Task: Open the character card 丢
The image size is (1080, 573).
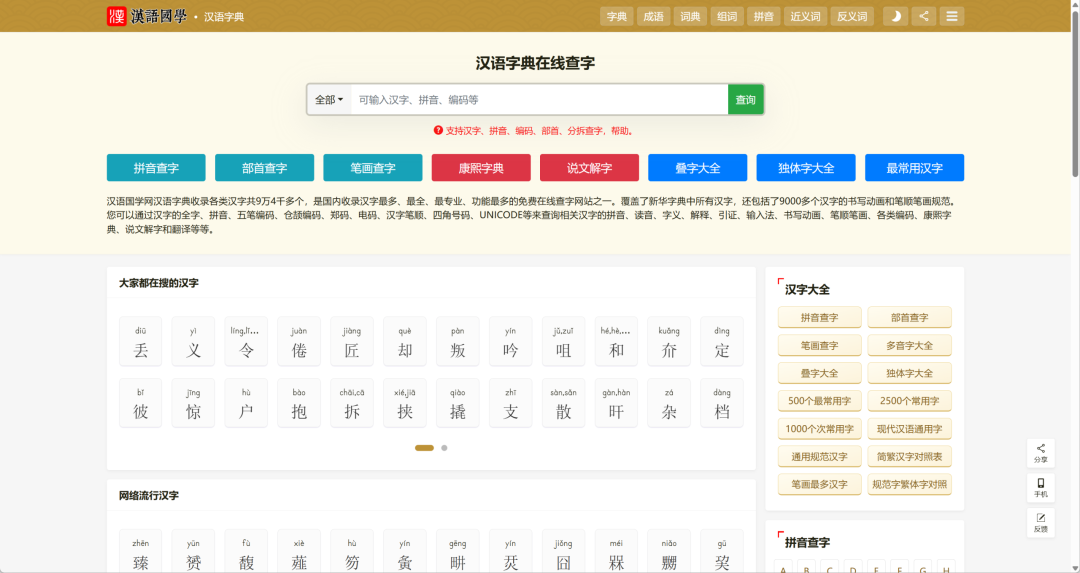Action: click(141, 342)
